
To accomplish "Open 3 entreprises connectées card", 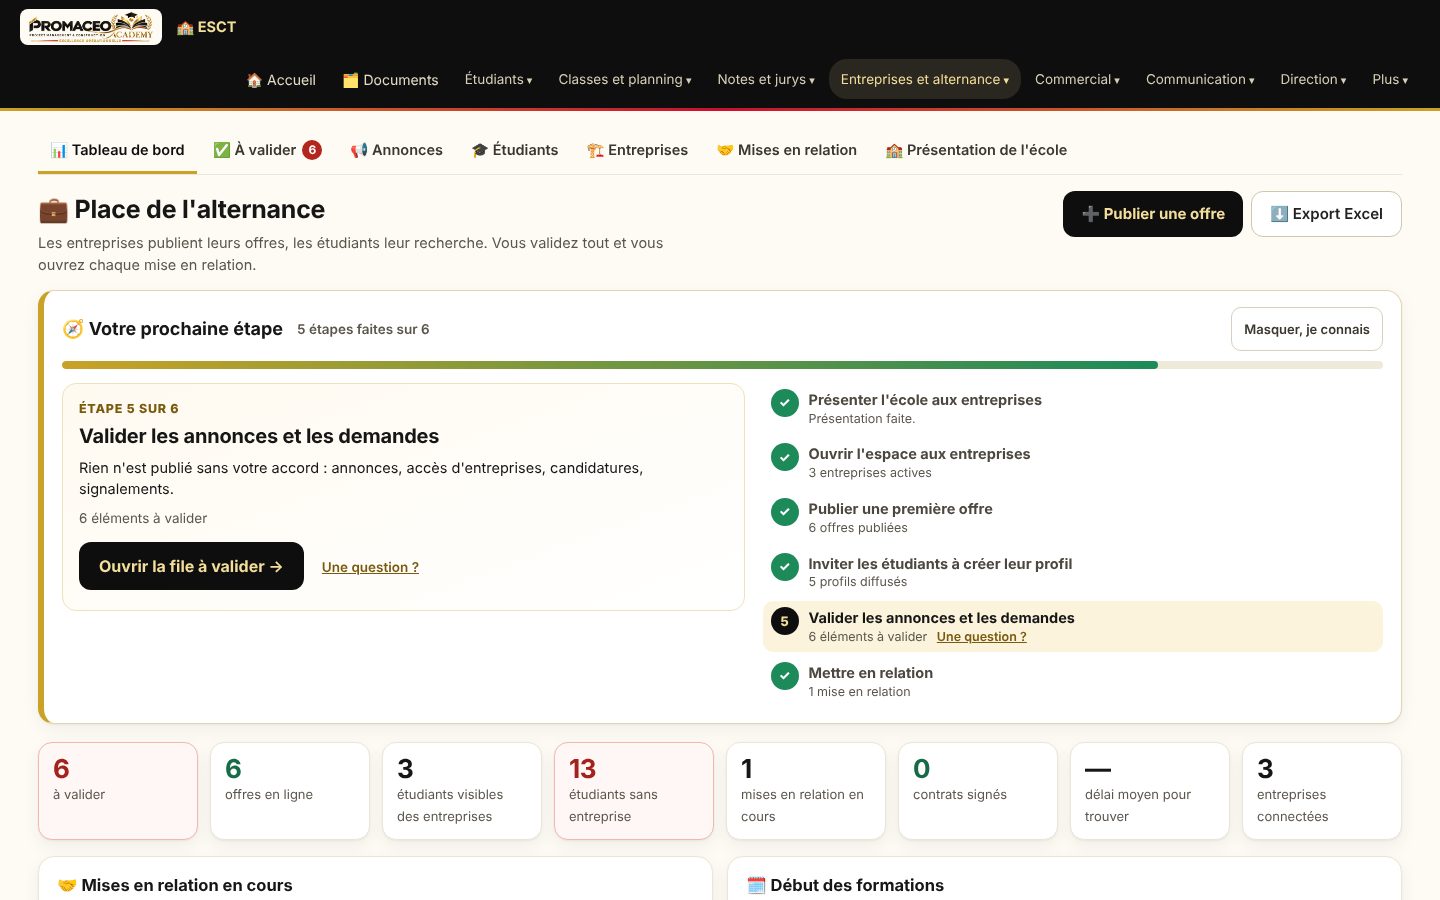I will click(x=1322, y=791).
